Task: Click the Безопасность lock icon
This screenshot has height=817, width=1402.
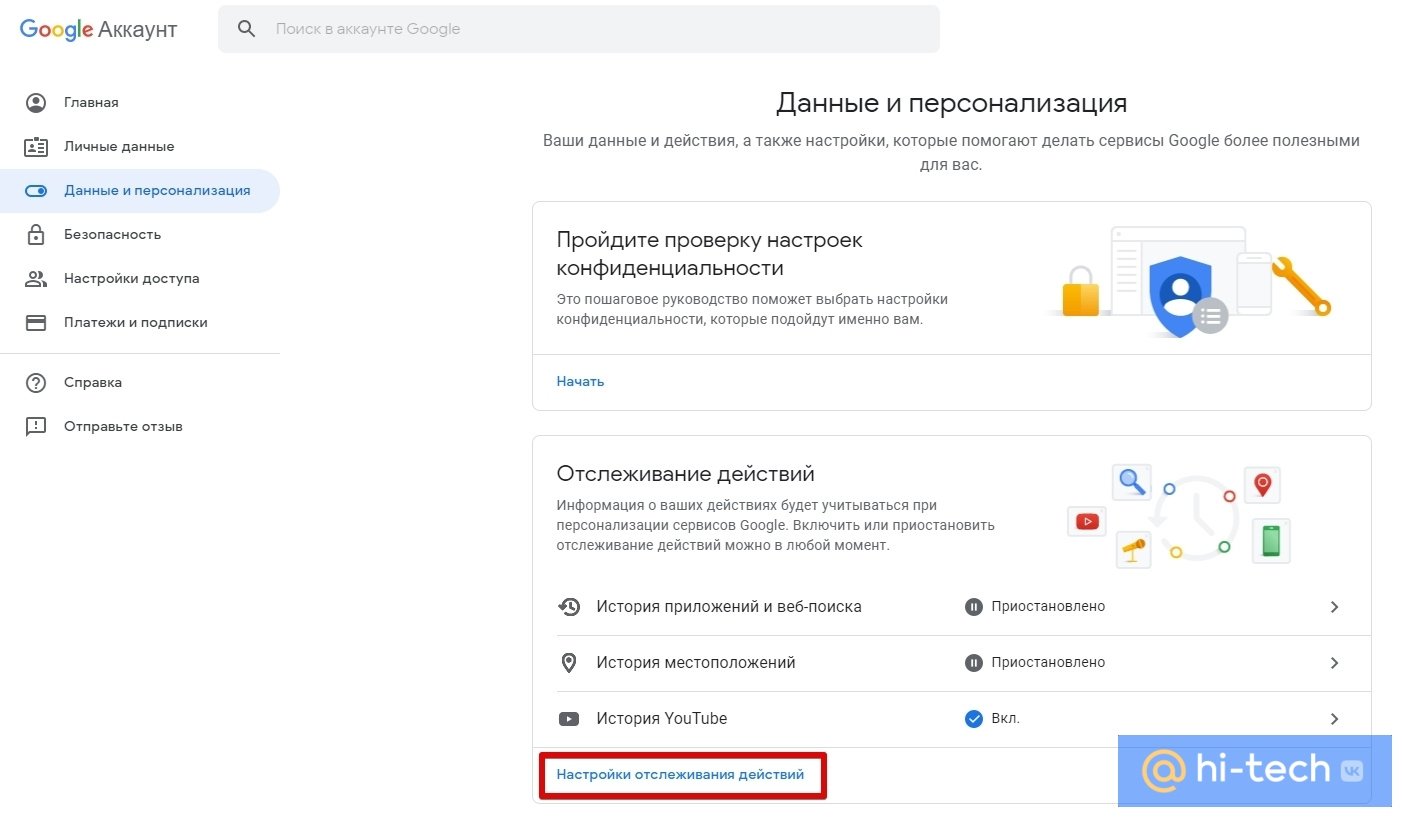Action: [36, 235]
